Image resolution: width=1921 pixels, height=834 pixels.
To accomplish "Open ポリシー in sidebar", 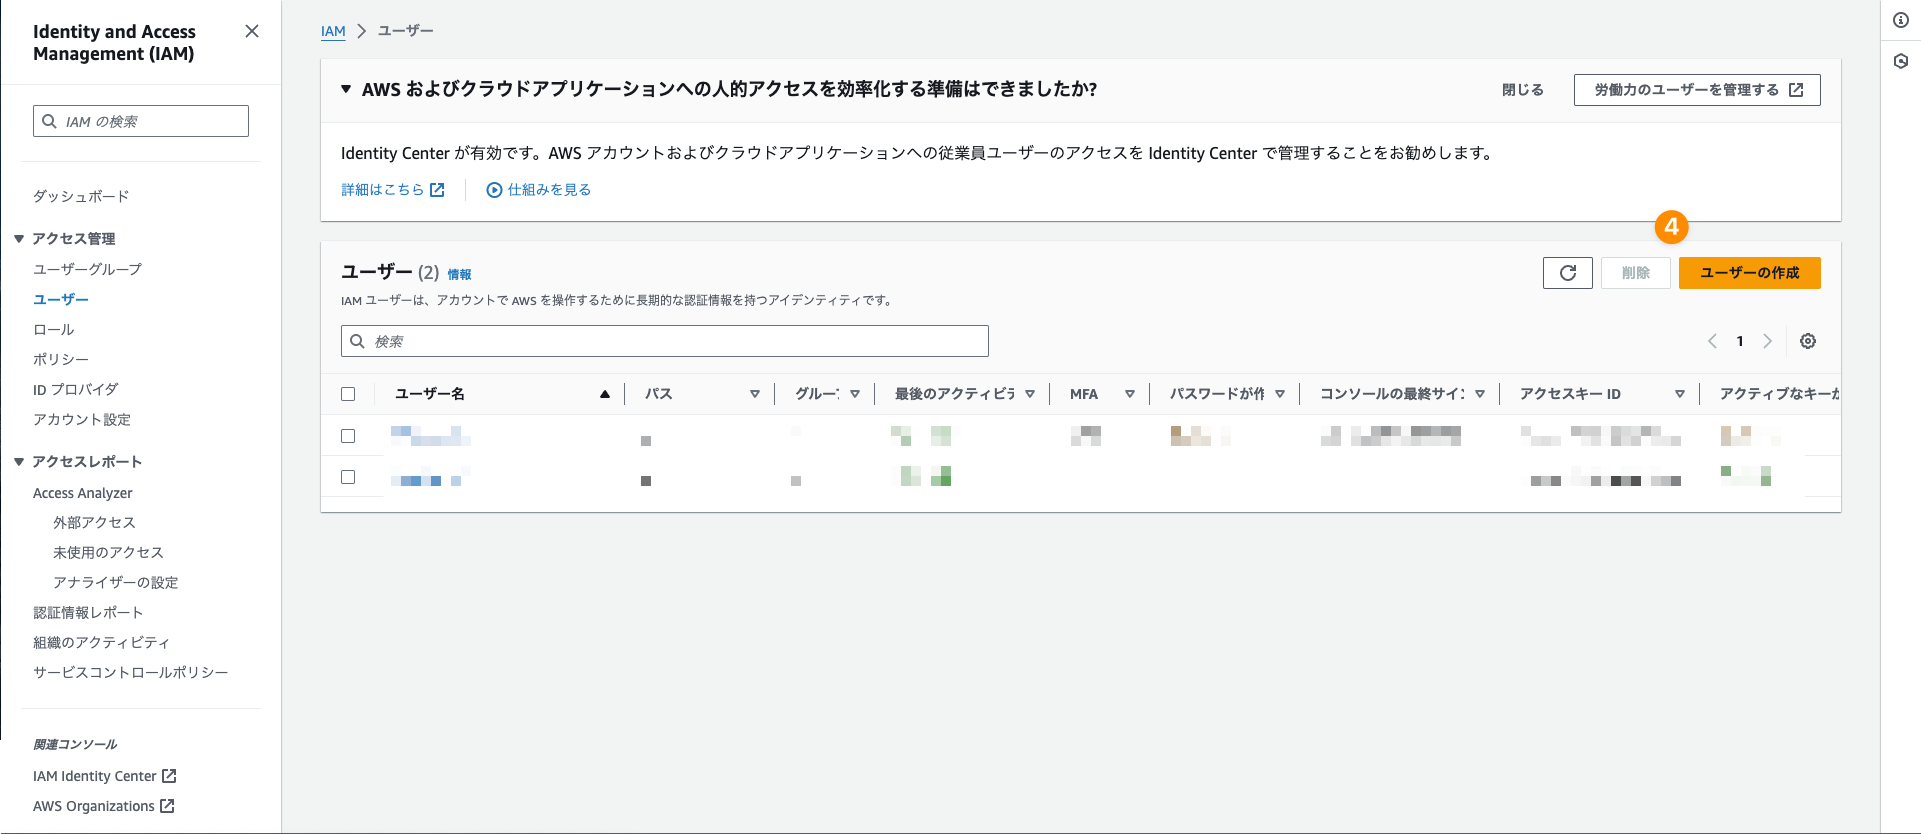I will pos(61,359).
